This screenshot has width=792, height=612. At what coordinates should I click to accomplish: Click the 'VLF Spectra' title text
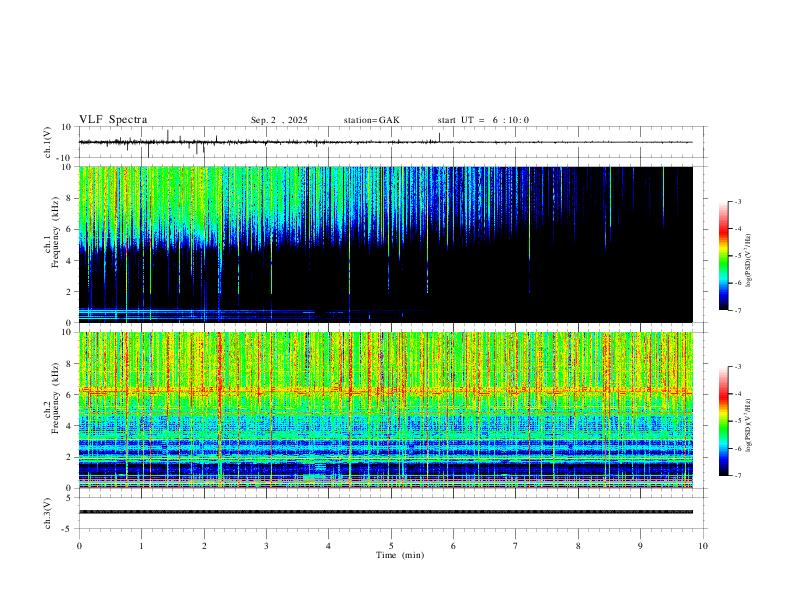113,120
